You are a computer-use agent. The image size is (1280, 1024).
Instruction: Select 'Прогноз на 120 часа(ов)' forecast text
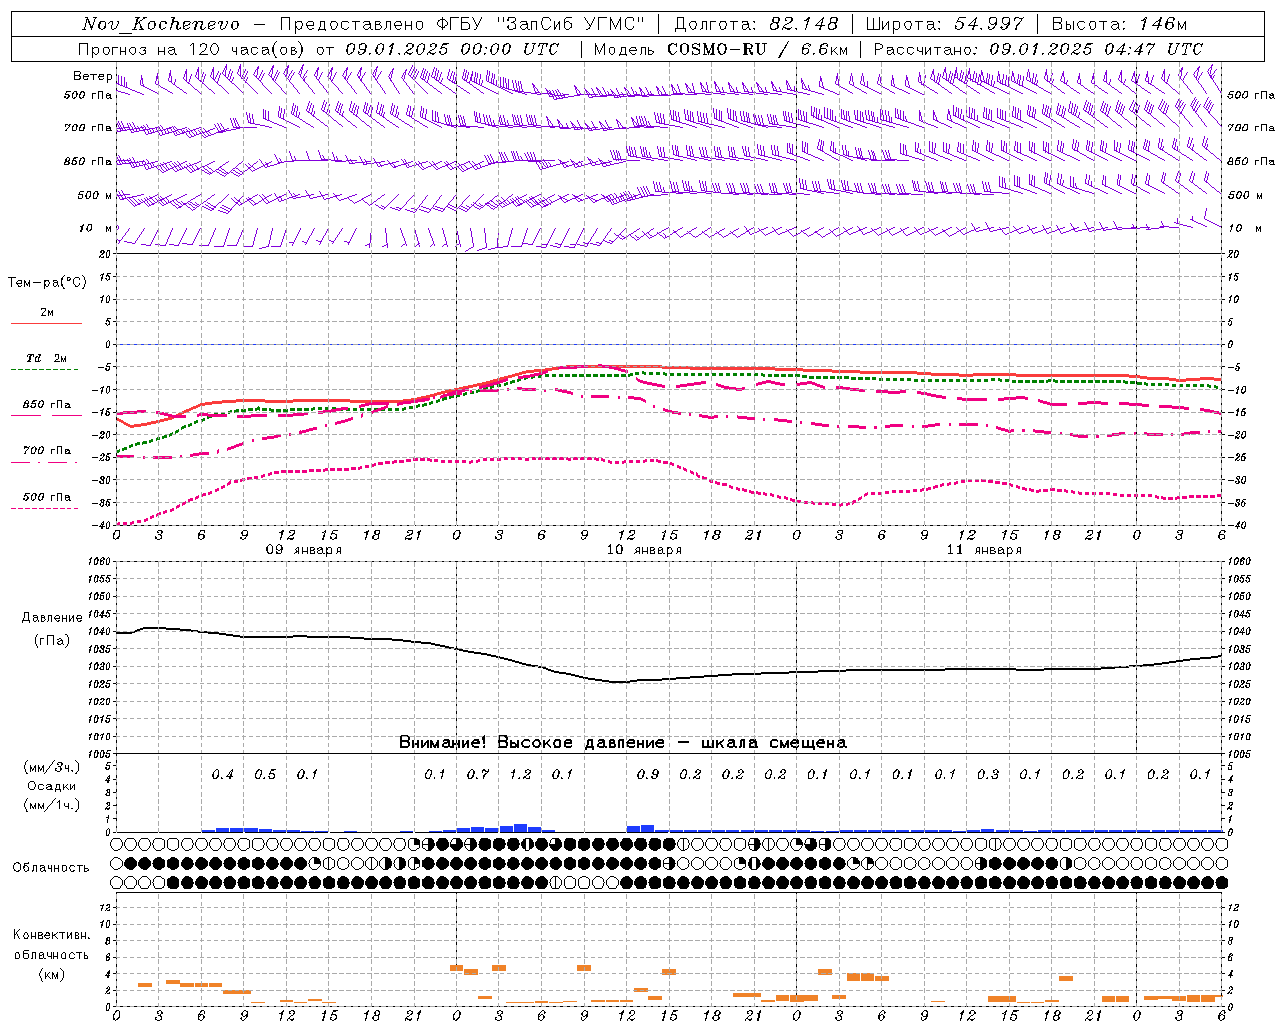193,49
